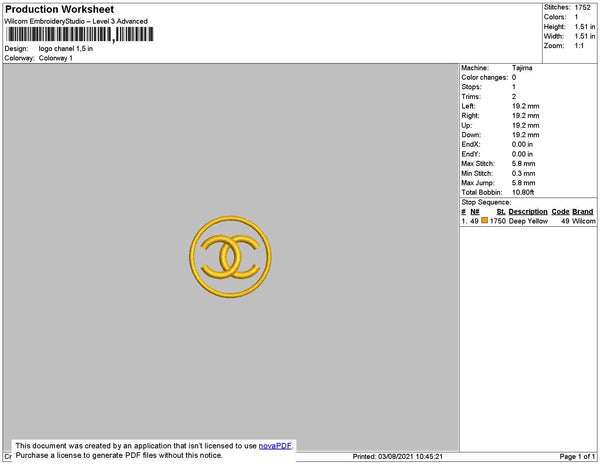Click the Zoom value 1:1

click(579, 46)
